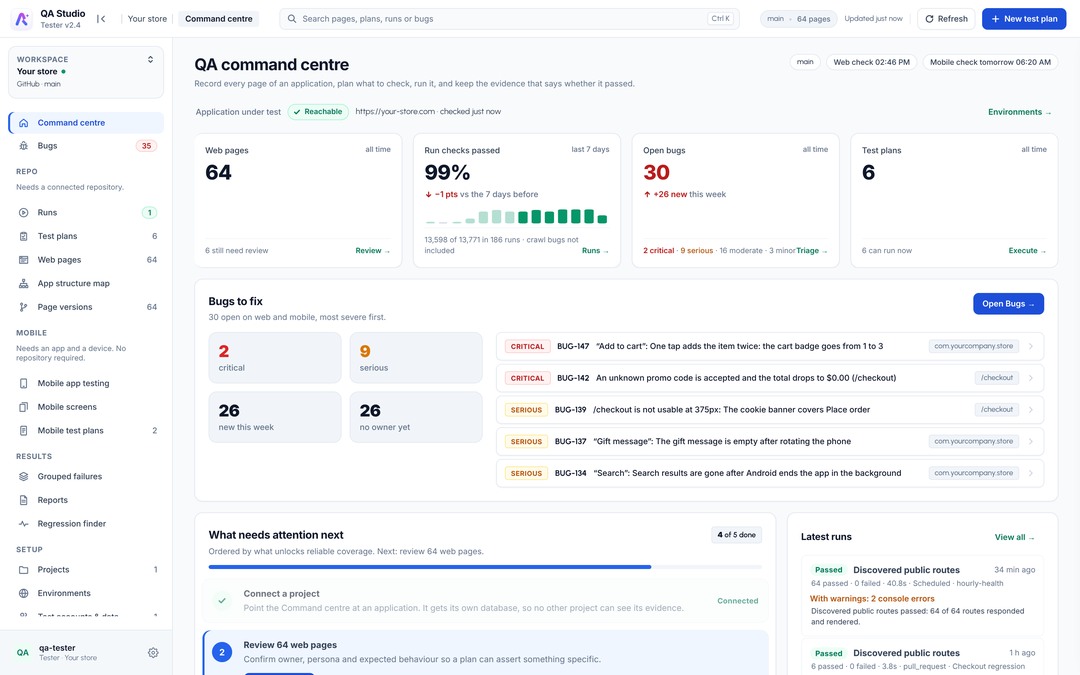Click the Mobile check tomorrow 06:20 AM chip
1080x675 pixels.
(990, 62)
